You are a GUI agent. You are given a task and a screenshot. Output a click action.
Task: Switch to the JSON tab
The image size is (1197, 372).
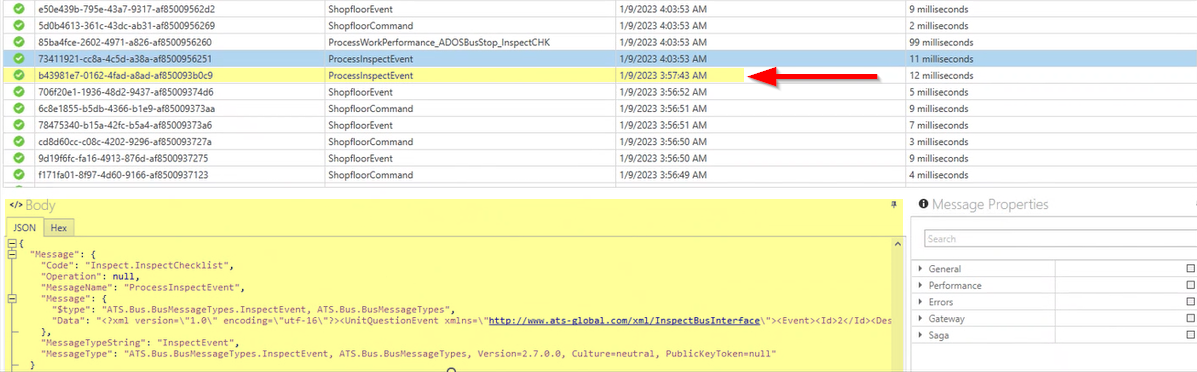pos(24,228)
